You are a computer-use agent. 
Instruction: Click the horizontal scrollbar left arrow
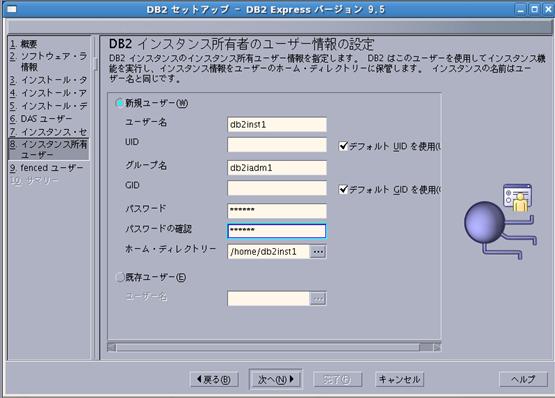tap(111, 347)
